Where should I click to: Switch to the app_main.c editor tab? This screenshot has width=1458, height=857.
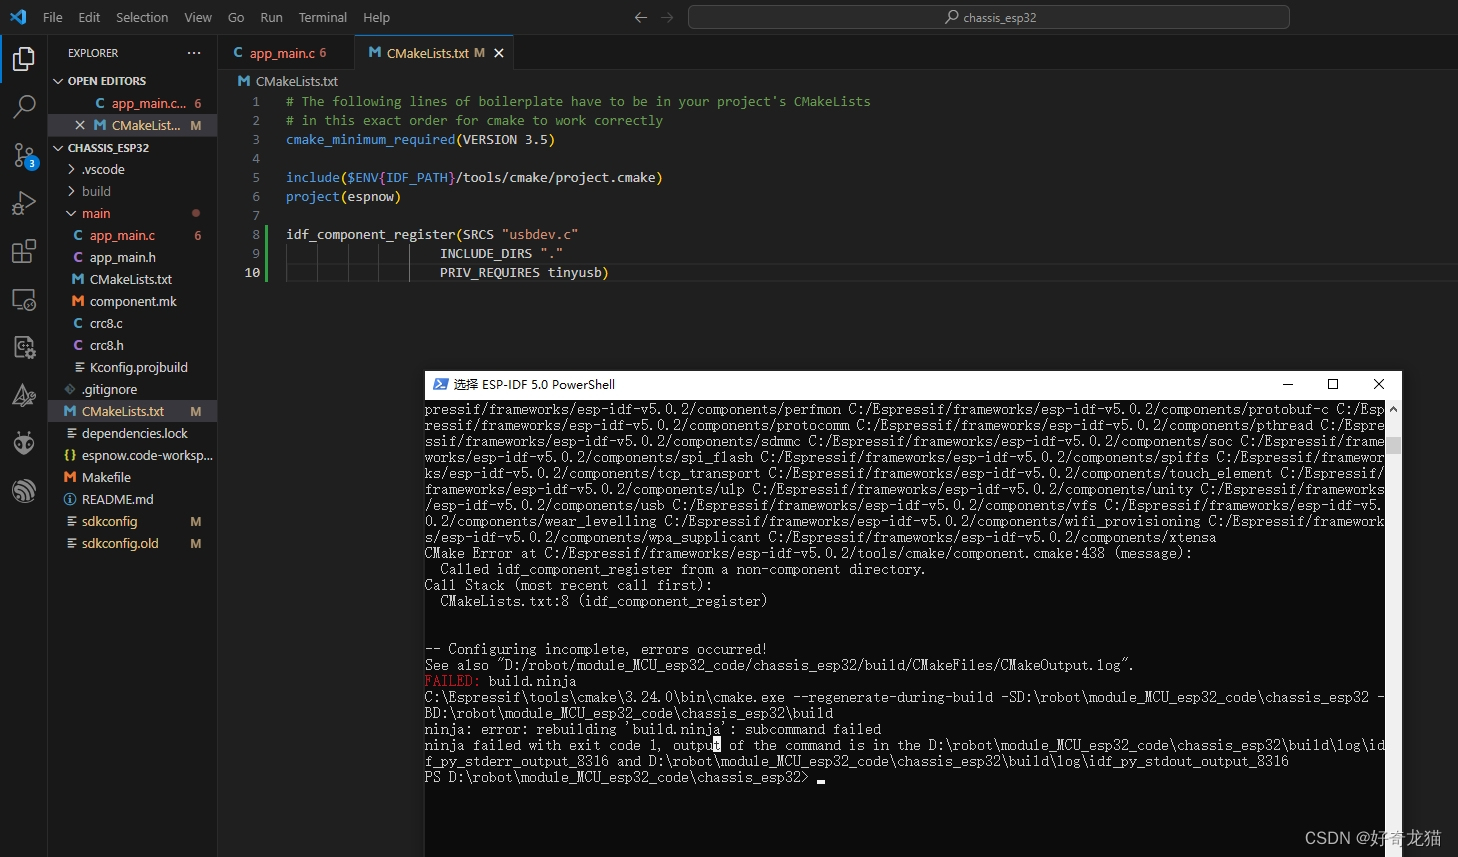coord(286,53)
